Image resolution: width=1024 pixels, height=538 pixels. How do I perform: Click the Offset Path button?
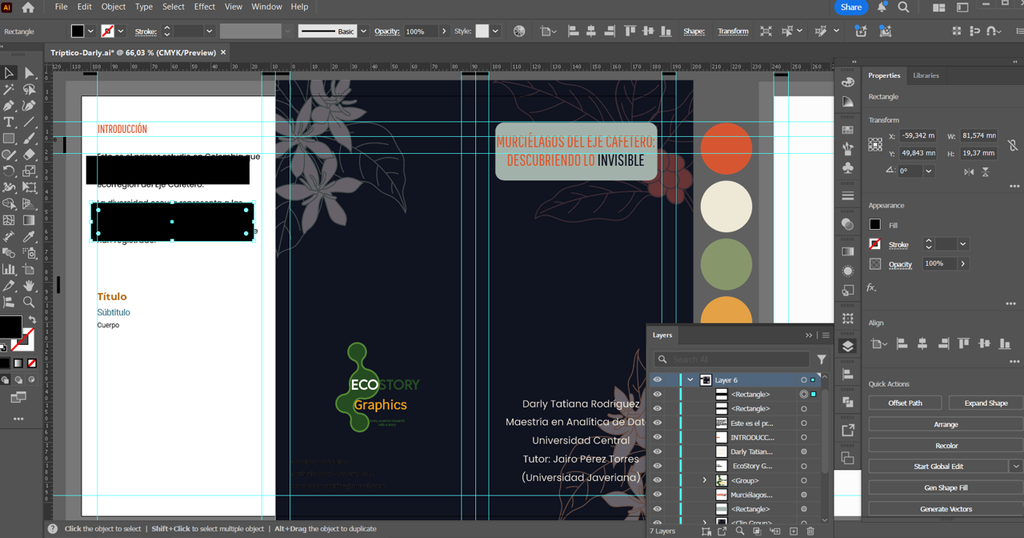905,403
